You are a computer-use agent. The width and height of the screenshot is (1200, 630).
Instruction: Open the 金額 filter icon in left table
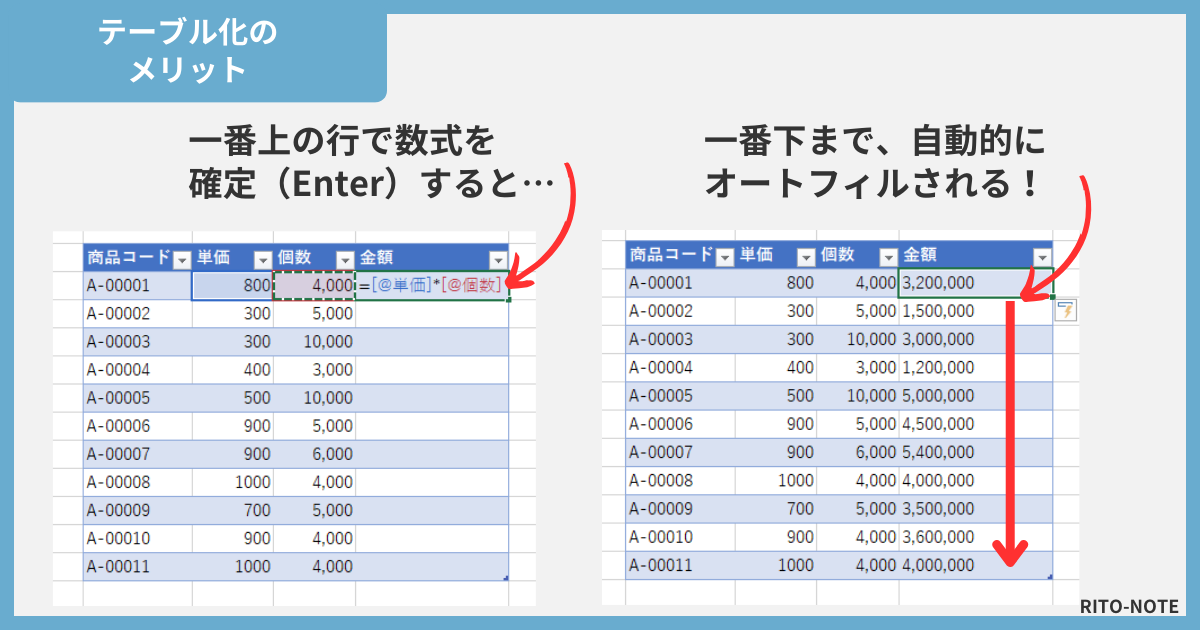tap(499, 258)
